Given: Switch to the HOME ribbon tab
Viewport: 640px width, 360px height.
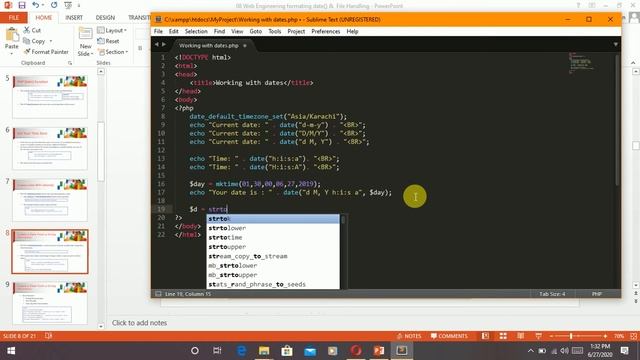Looking at the screenshot, I should pyautogui.click(x=44, y=18).
